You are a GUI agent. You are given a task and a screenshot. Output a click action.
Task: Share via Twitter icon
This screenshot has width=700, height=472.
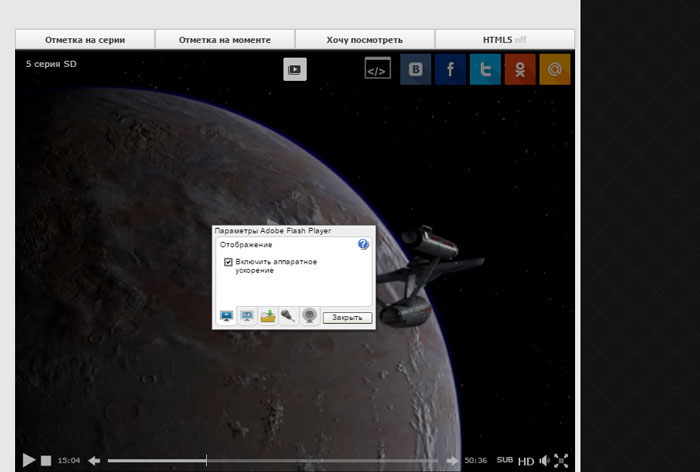[485, 69]
